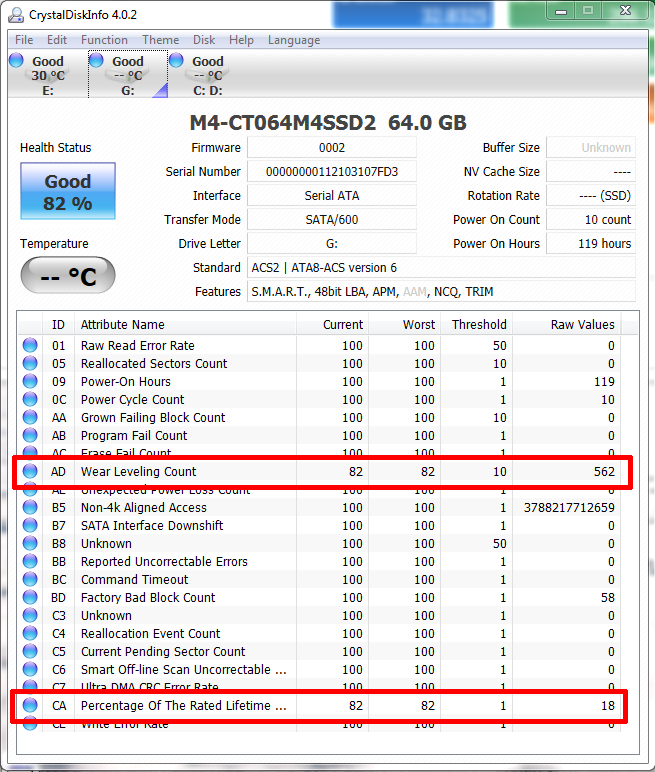The width and height of the screenshot is (655, 772).
Task: Click status orb of Program Fail Count
Action: [x=30, y=435]
